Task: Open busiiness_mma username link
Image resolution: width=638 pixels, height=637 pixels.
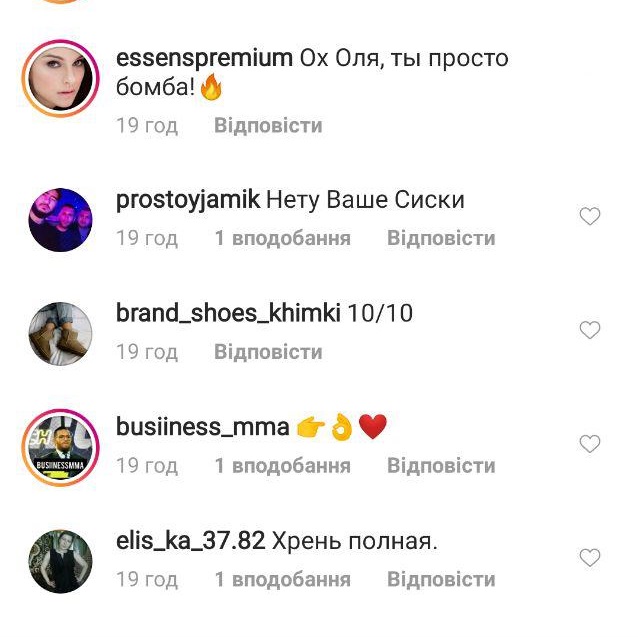Action: pyautogui.click(x=203, y=427)
